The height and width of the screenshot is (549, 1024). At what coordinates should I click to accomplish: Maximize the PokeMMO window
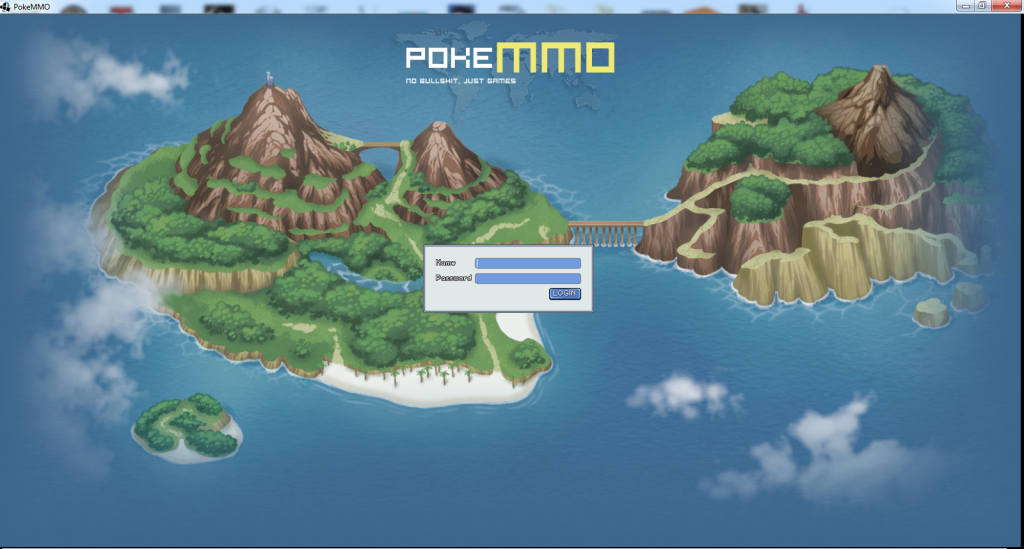[982, 5]
